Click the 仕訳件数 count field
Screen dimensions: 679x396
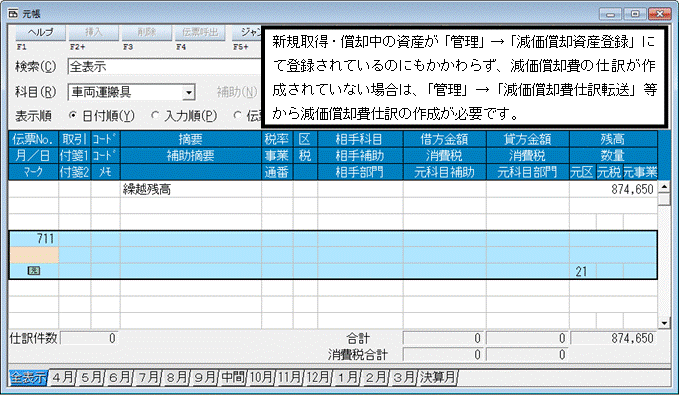(x=89, y=338)
